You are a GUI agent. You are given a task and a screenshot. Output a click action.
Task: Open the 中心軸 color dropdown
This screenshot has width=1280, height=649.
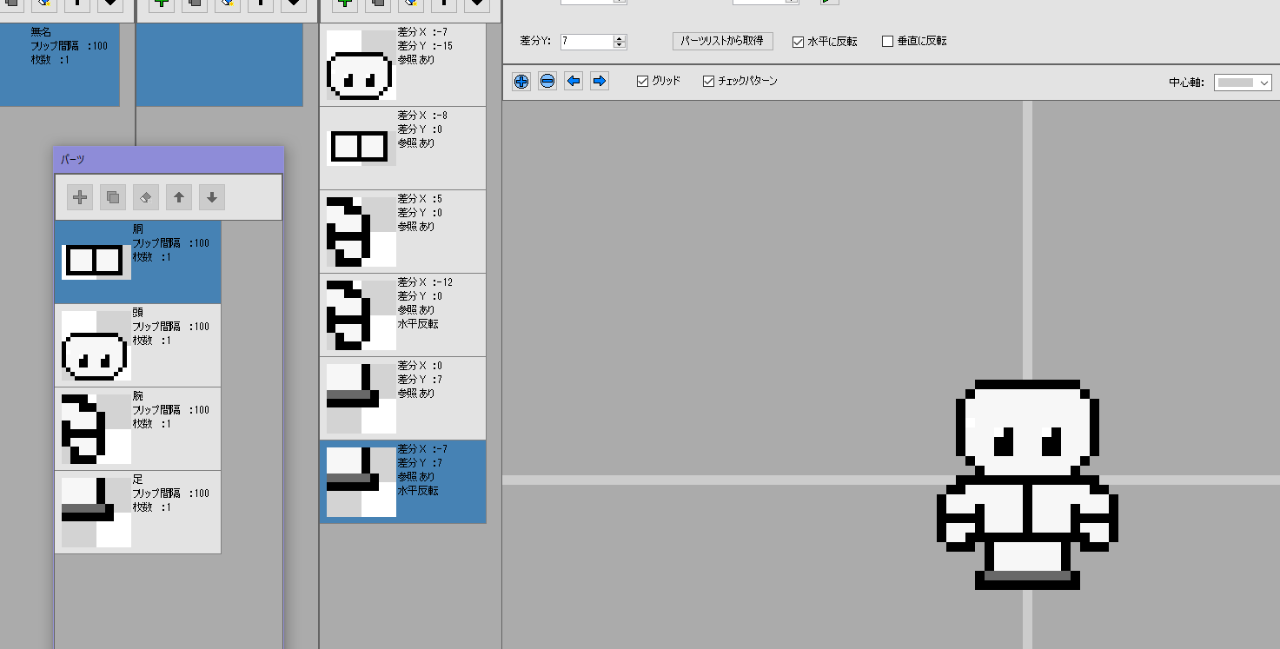pyautogui.click(x=1242, y=83)
